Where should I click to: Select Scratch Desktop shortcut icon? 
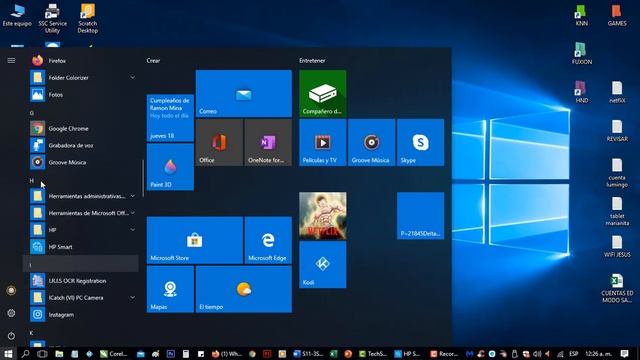click(88, 18)
